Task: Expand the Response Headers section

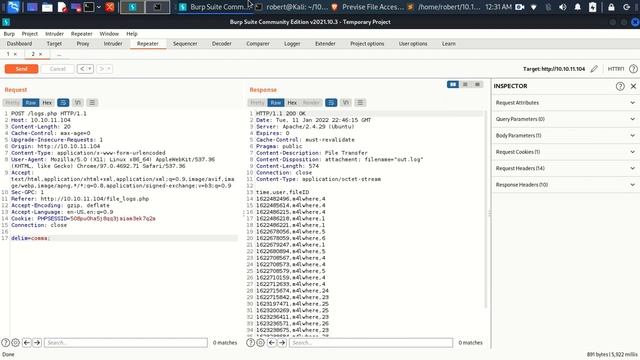Action: click(x=566, y=185)
